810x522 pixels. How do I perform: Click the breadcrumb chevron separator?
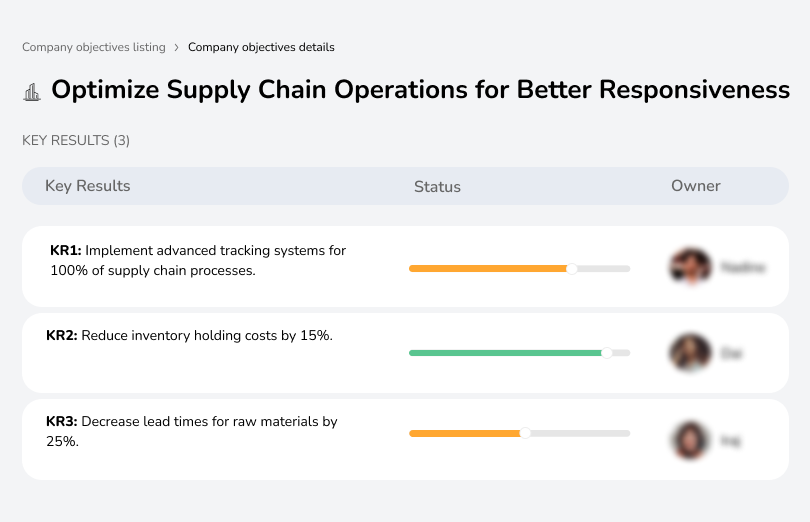coord(176,47)
